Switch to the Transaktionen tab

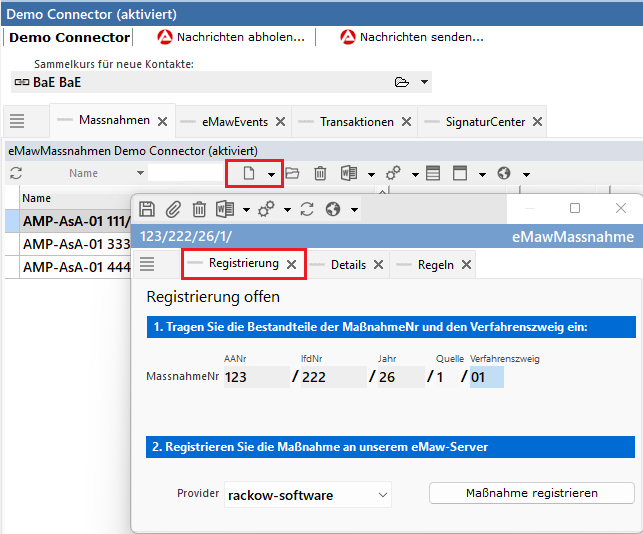pos(356,121)
